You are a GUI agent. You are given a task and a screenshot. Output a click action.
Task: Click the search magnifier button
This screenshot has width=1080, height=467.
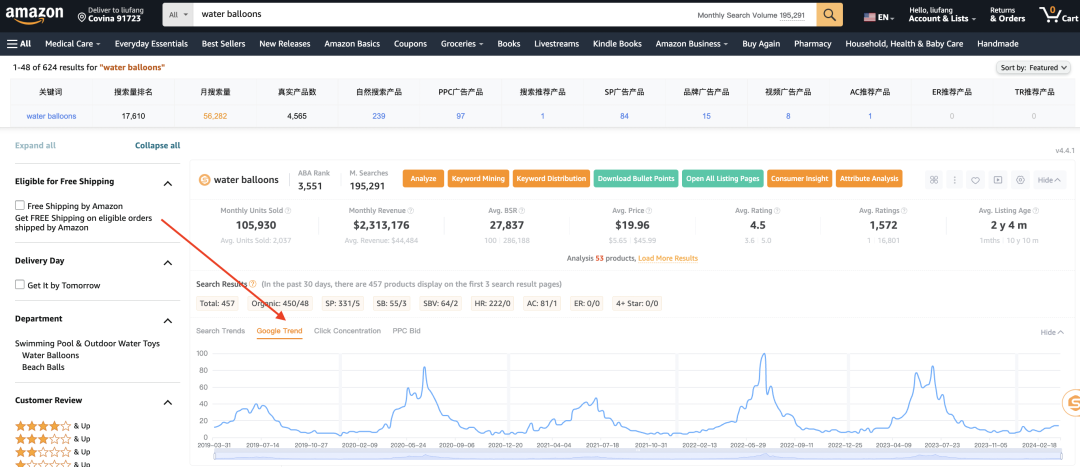tap(830, 14)
